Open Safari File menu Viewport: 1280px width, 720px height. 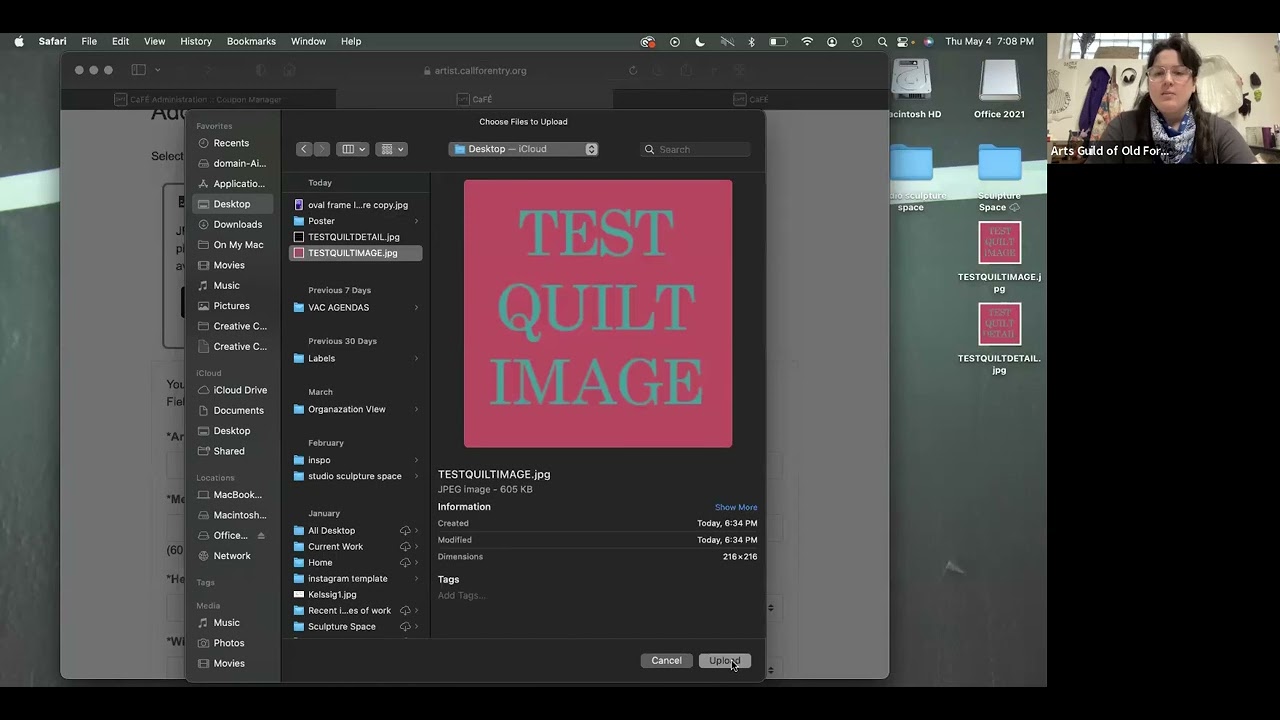pyautogui.click(x=89, y=41)
